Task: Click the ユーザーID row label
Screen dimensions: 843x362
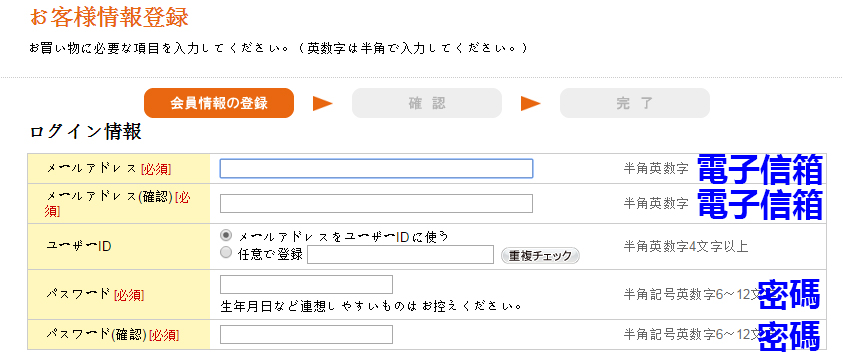Action: [x=78, y=246]
